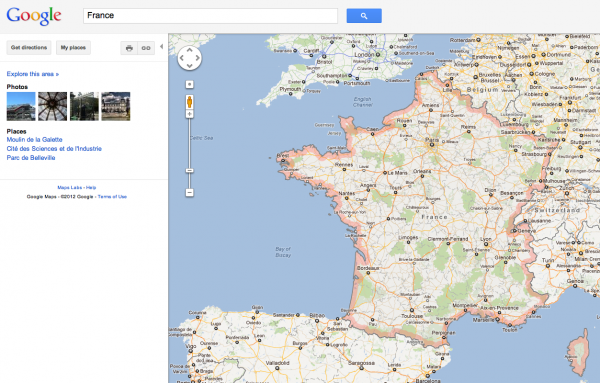Click Brest on the map

click(x=283, y=156)
